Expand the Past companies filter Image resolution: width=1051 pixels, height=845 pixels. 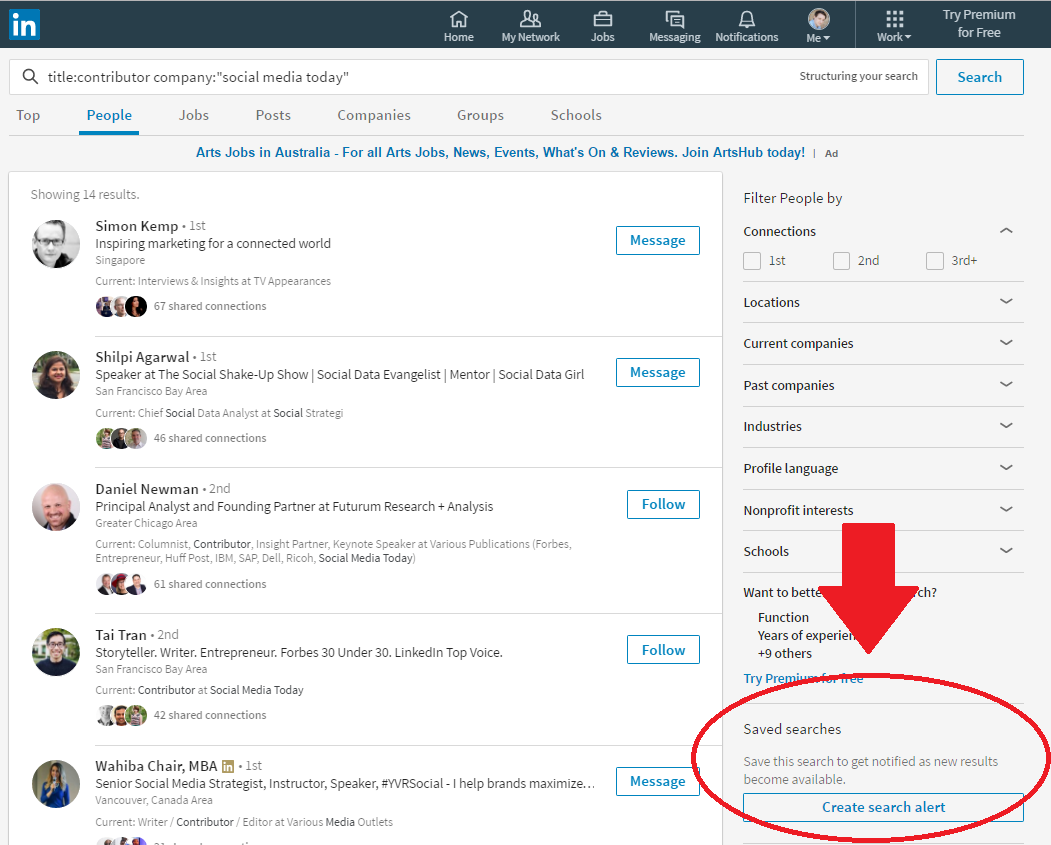tap(1006, 385)
